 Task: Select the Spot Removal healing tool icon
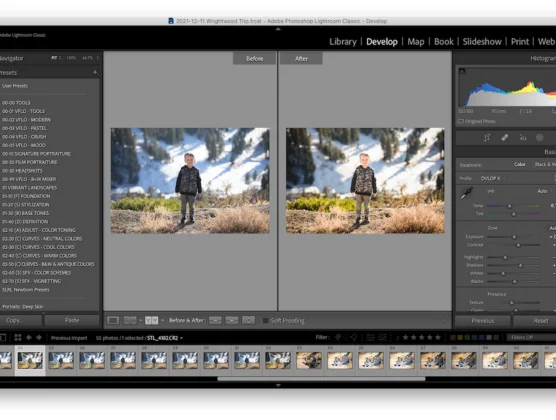tap(505, 138)
